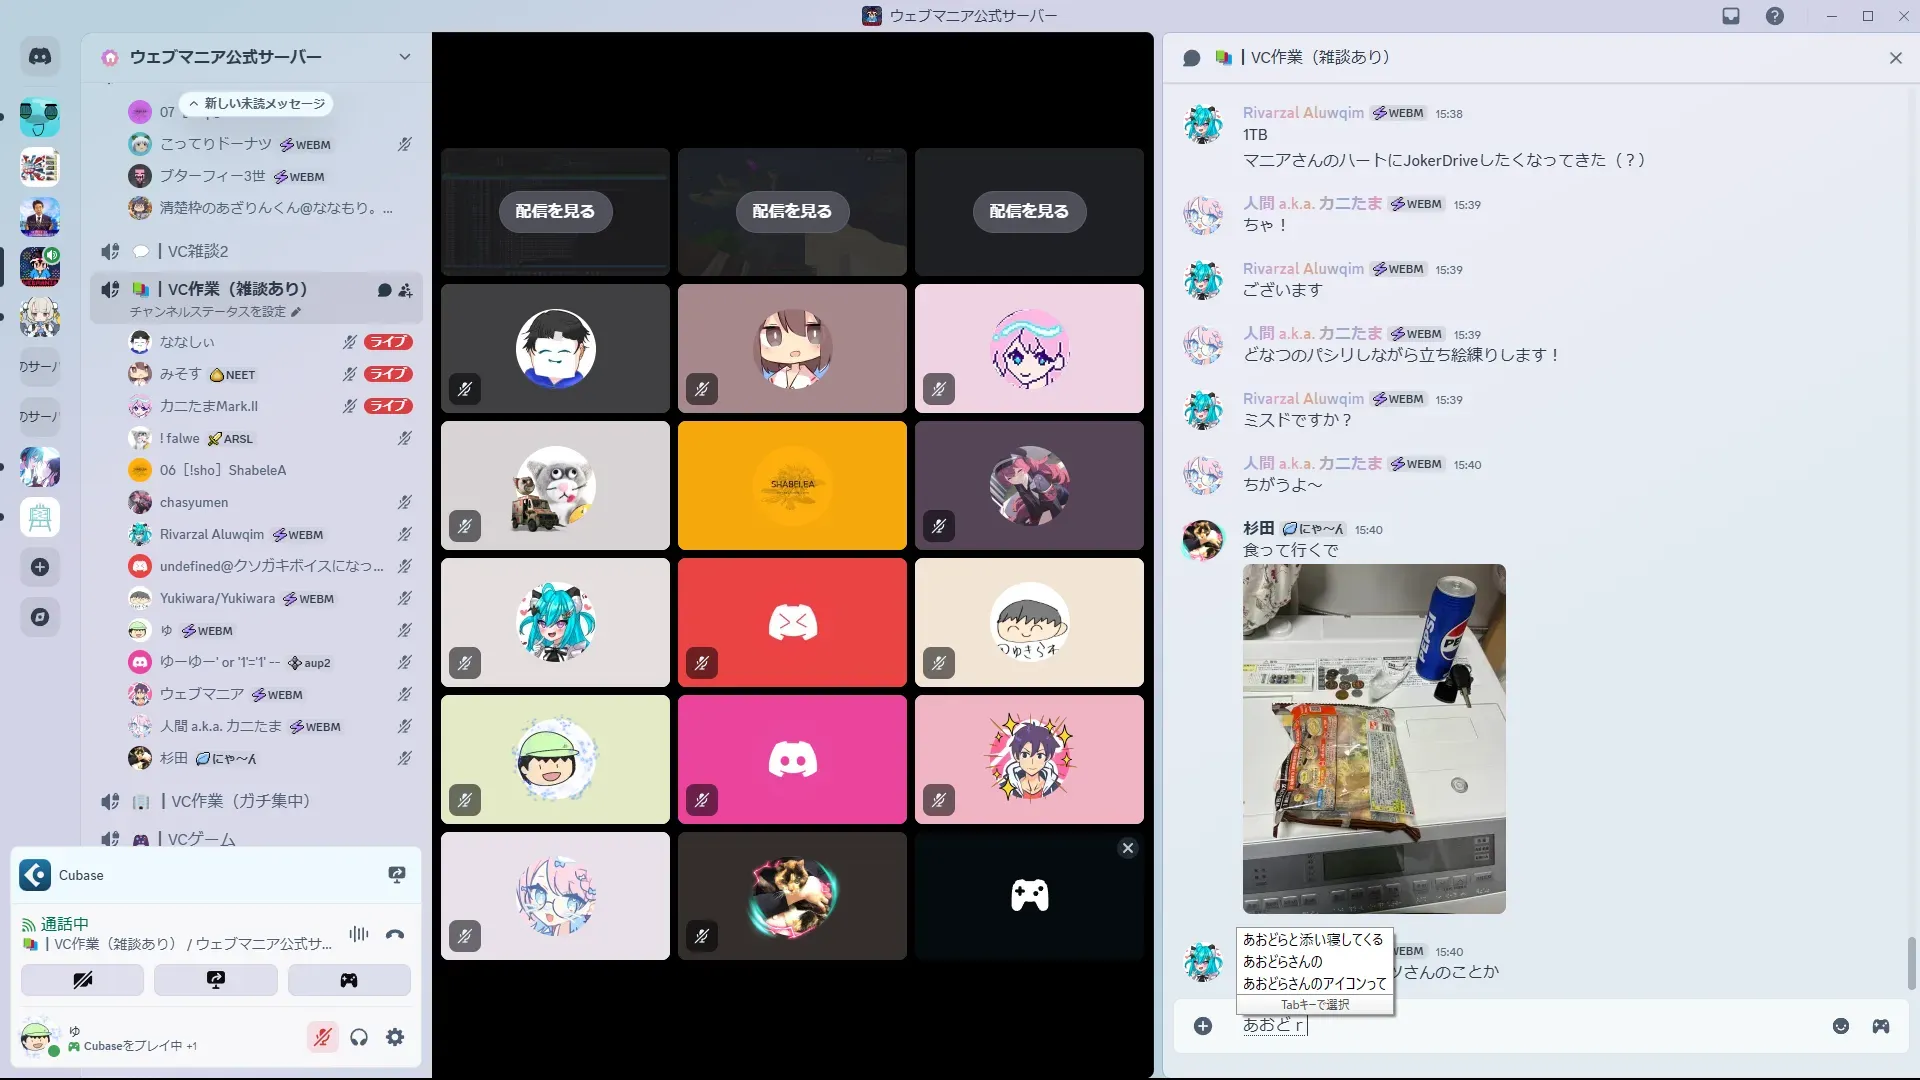
Task: Jump to 新しい未読メッセージ indicator
Action: [x=257, y=104]
